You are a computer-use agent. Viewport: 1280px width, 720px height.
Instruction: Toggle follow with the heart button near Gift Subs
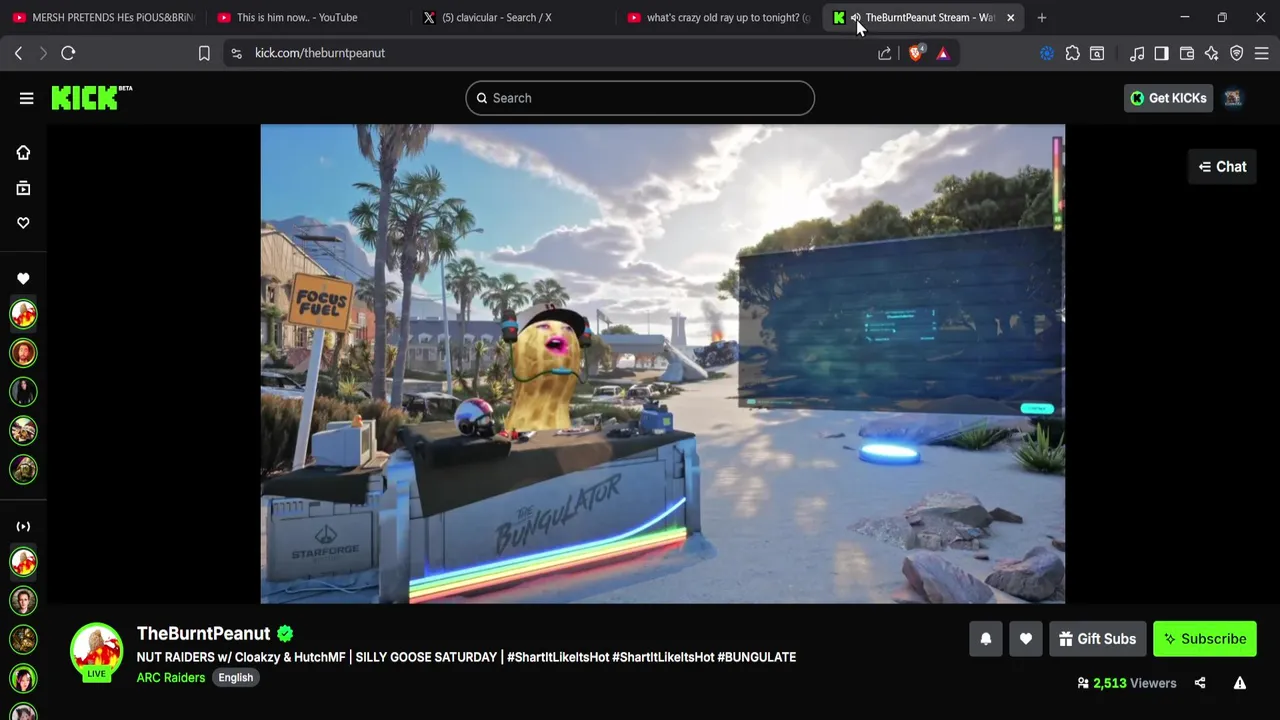point(1026,639)
